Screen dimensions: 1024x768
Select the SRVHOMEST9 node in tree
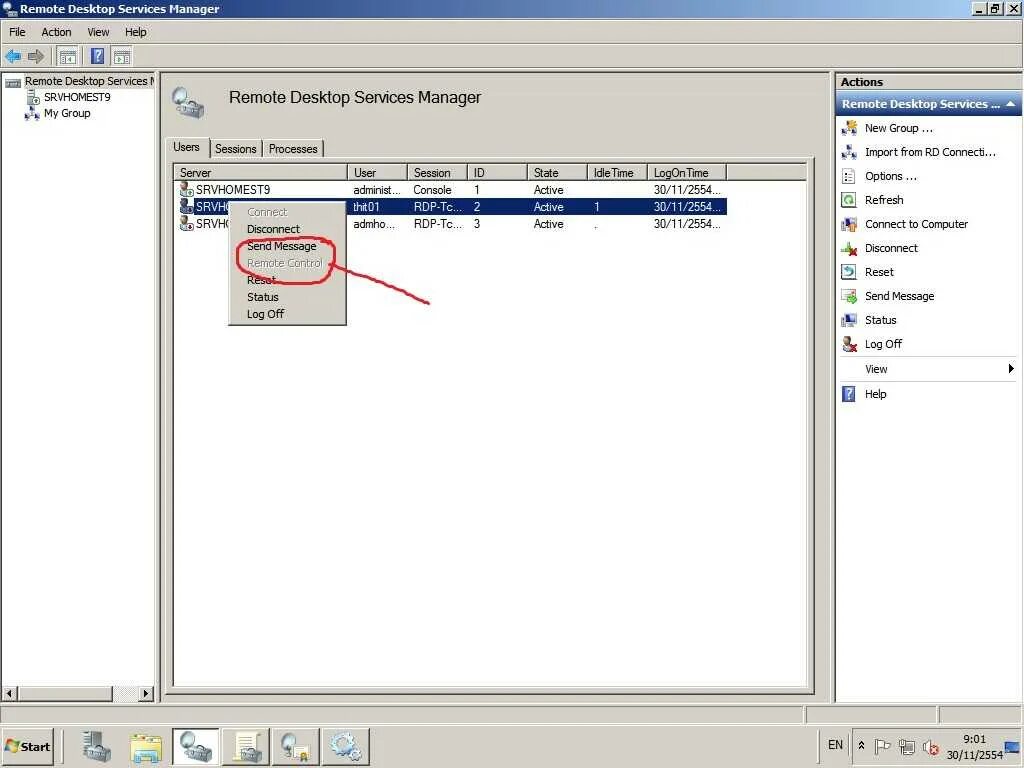(77, 97)
